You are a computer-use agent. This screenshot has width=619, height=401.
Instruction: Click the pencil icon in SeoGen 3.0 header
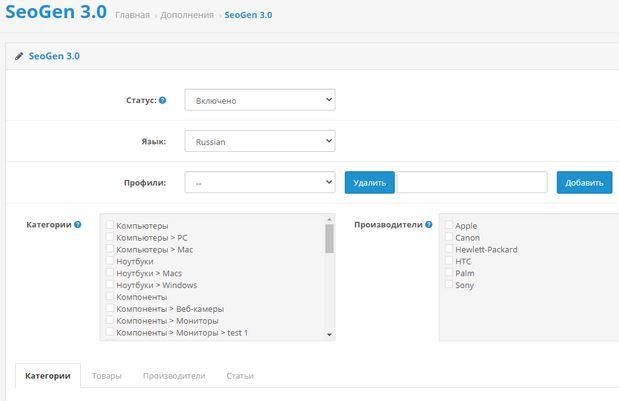(x=19, y=57)
